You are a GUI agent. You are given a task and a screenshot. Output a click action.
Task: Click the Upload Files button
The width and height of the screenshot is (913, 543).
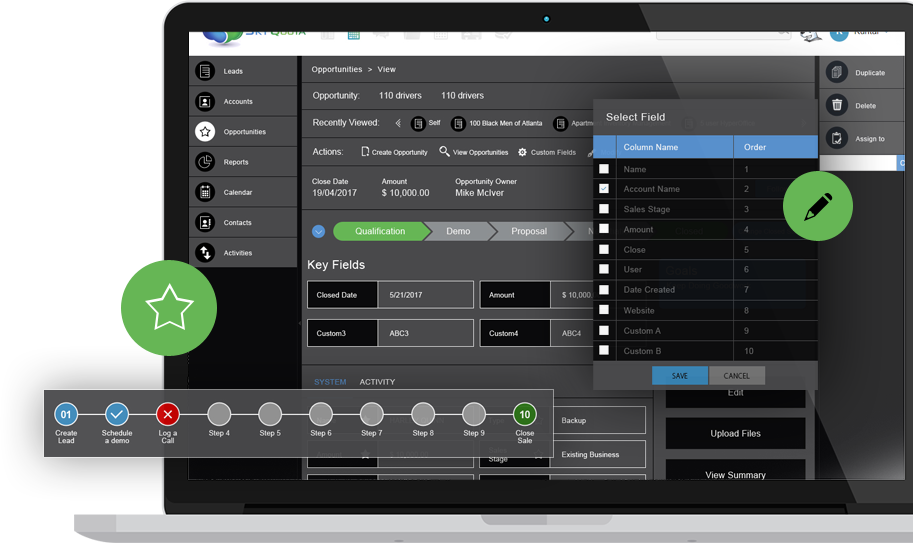(735, 434)
